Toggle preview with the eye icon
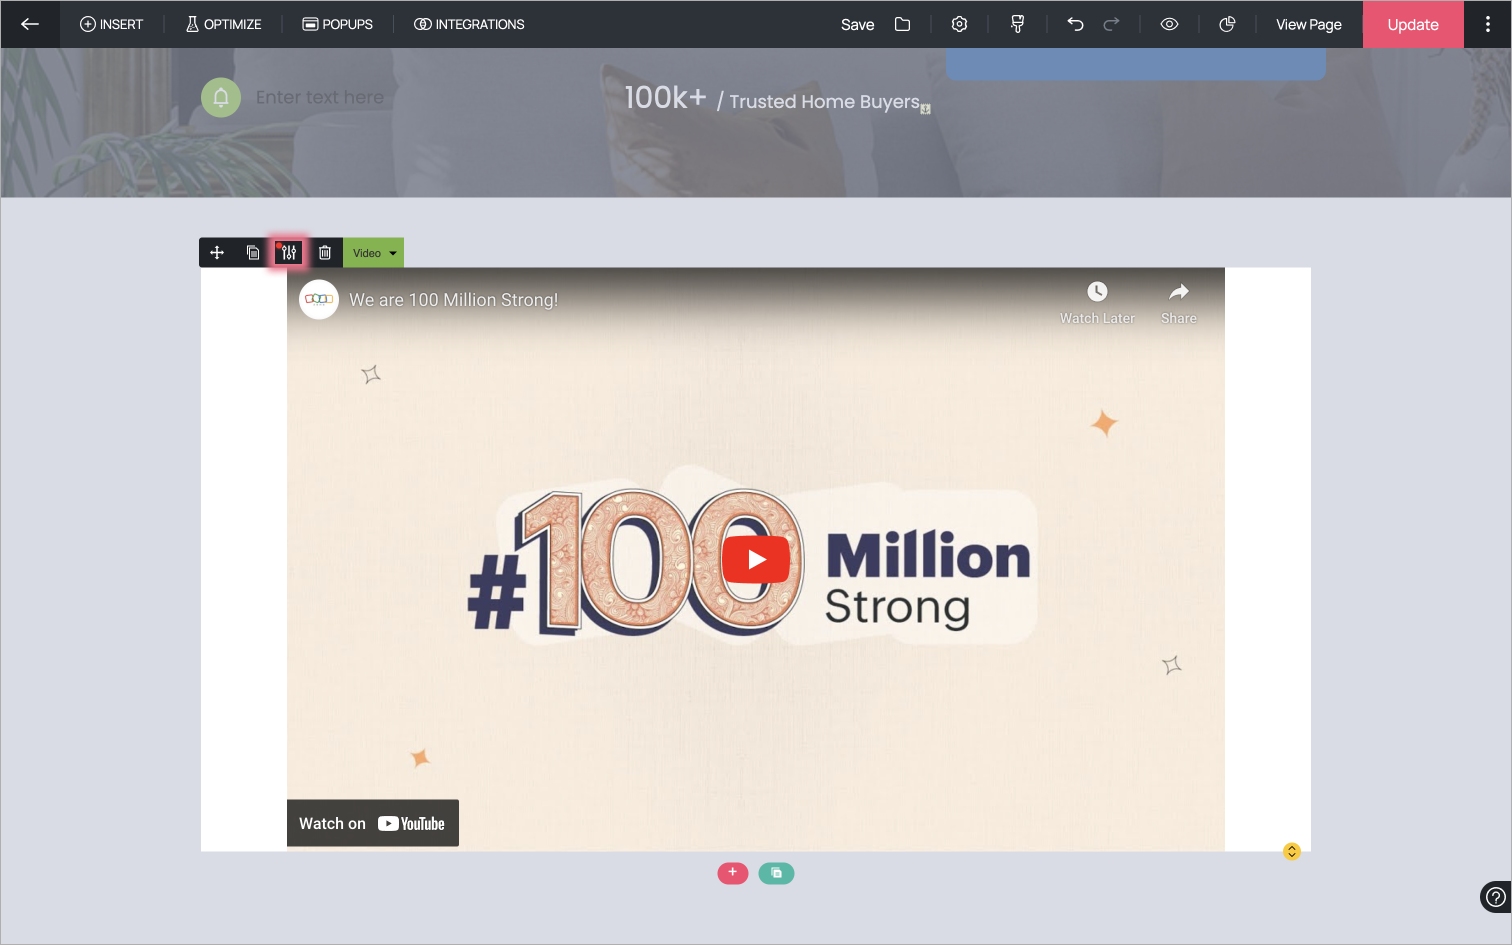The image size is (1512, 945). [x=1169, y=24]
